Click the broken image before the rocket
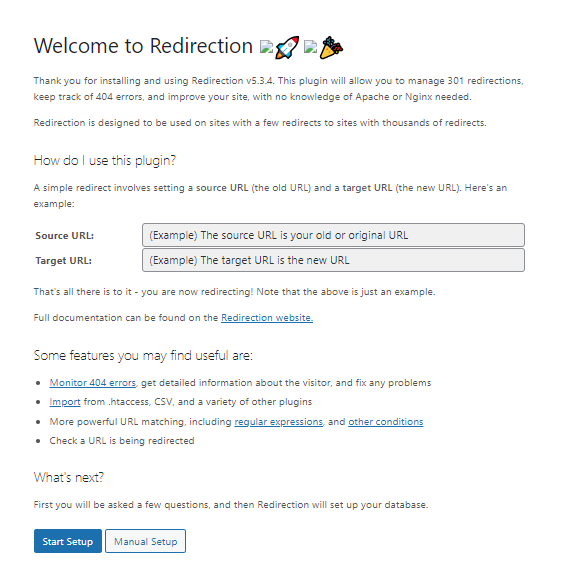This screenshot has width=564, height=580. [267, 47]
